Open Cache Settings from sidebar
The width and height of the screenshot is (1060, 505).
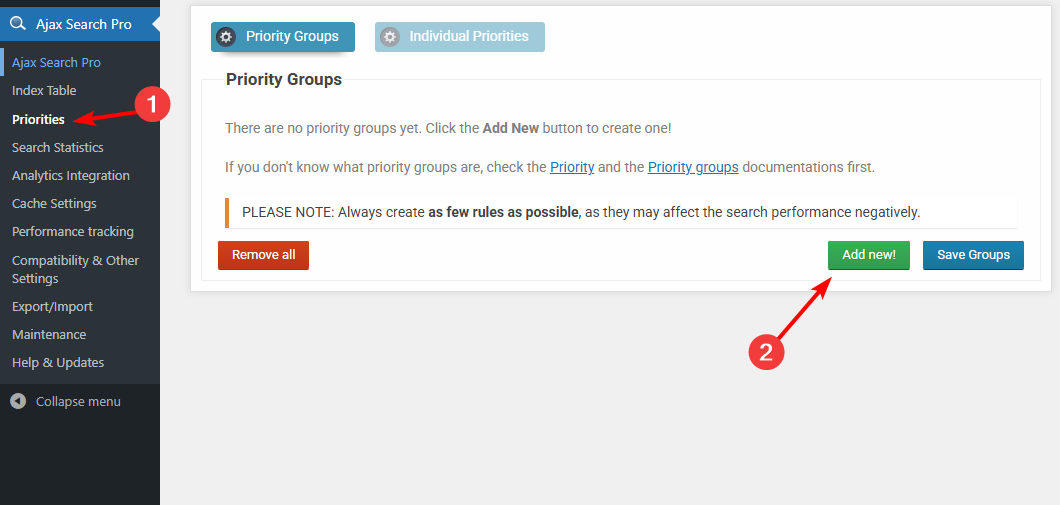pyautogui.click(x=54, y=203)
